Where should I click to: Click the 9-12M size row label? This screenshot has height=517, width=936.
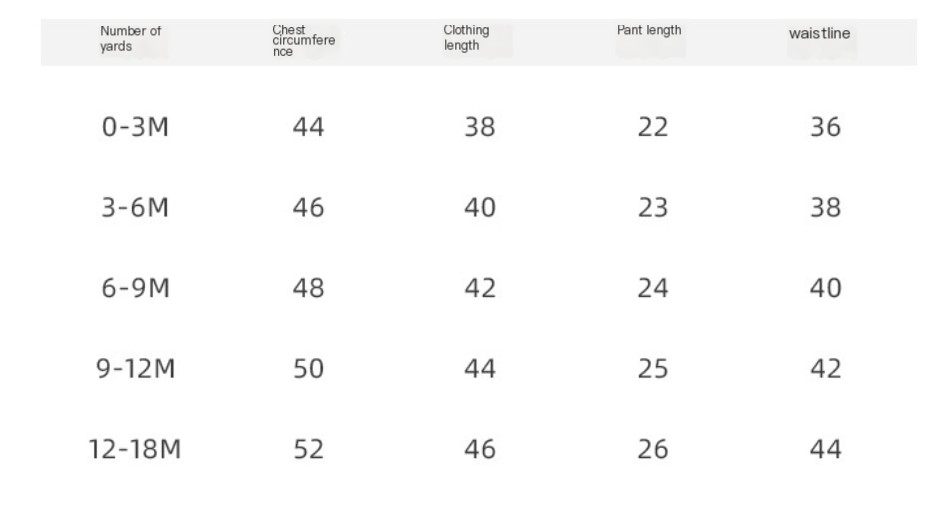tap(135, 369)
